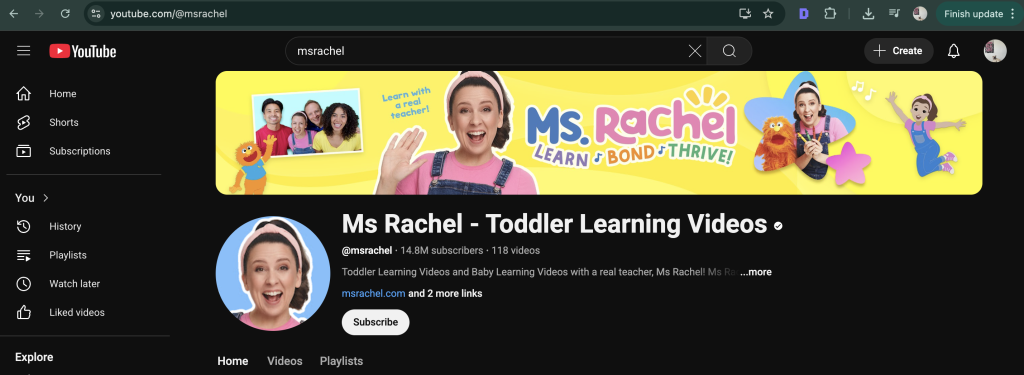Show the and 2 more links

tap(445, 293)
